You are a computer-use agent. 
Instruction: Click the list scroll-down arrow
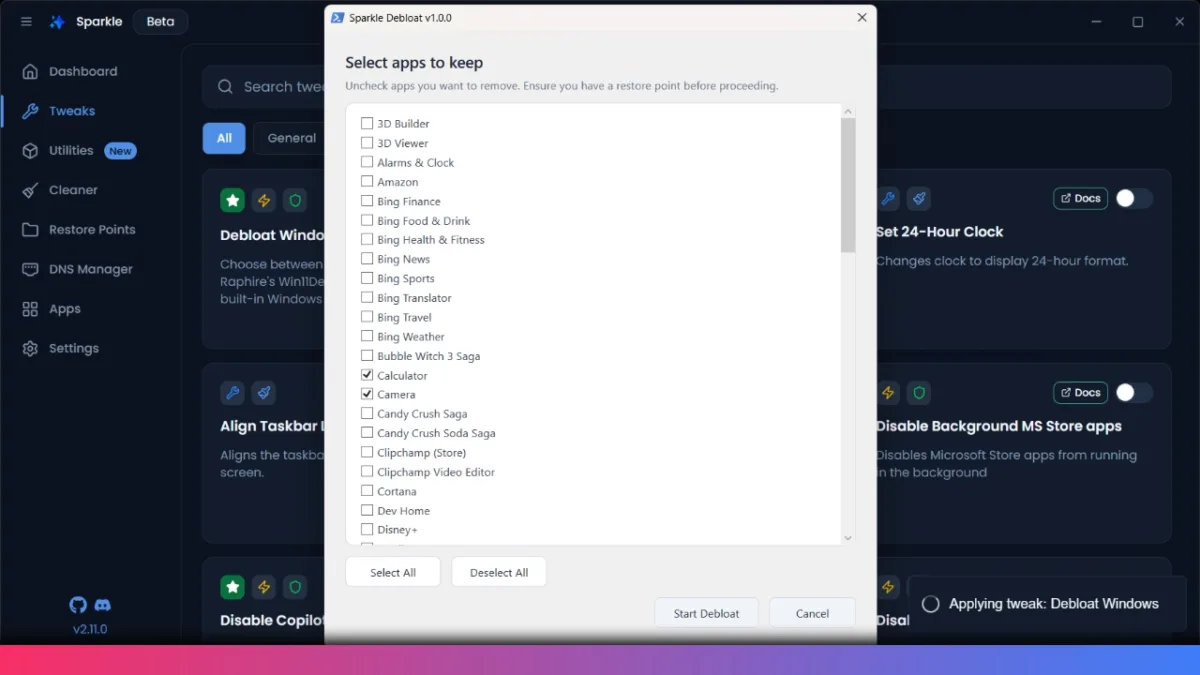[848, 538]
